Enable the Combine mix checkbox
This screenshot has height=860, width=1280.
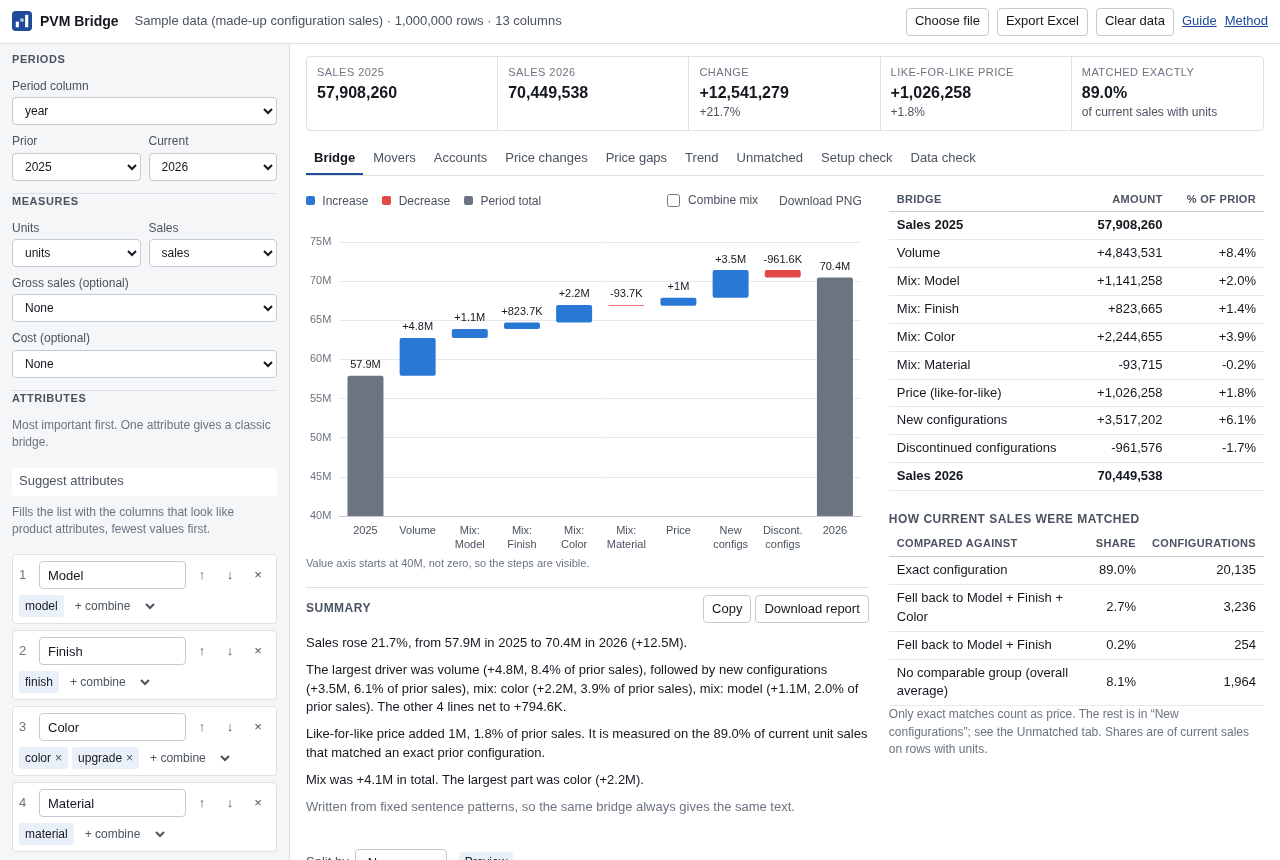[x=673, y=200]
